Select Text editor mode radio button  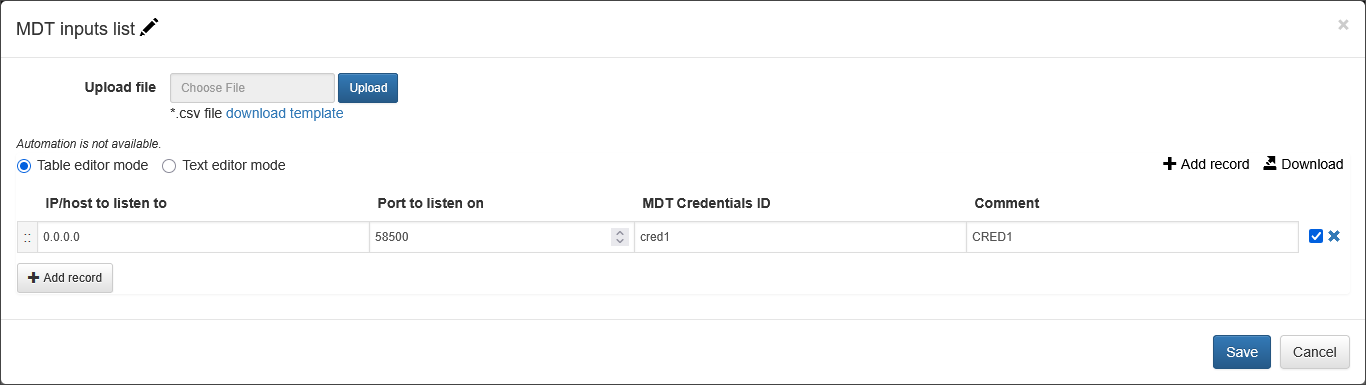pos(169,165)
